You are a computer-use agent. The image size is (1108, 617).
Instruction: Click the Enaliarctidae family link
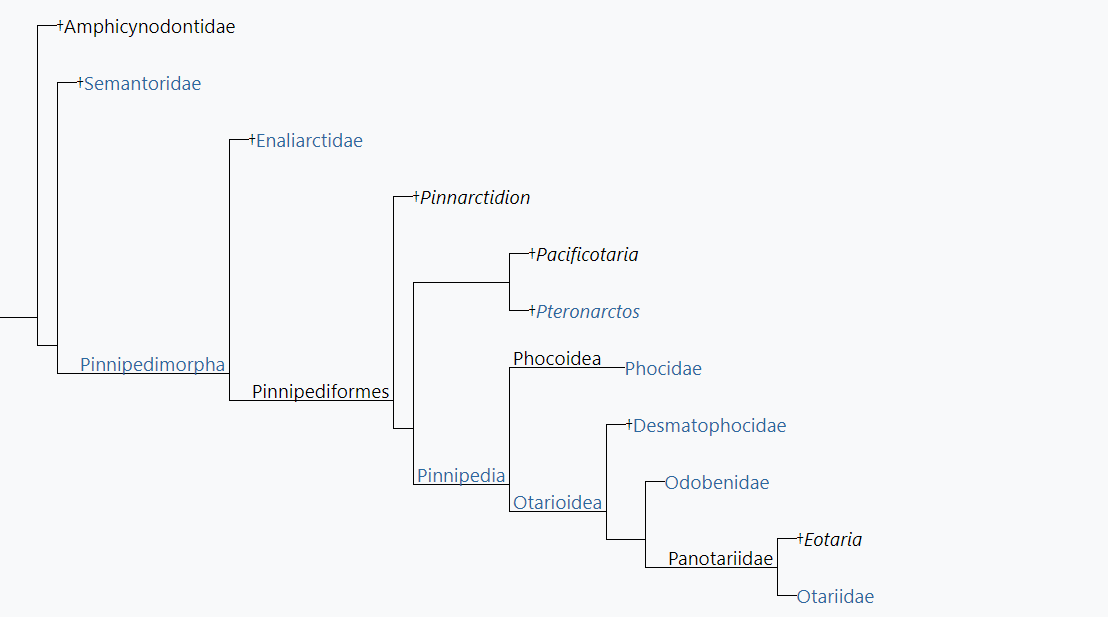pos(309,141)
